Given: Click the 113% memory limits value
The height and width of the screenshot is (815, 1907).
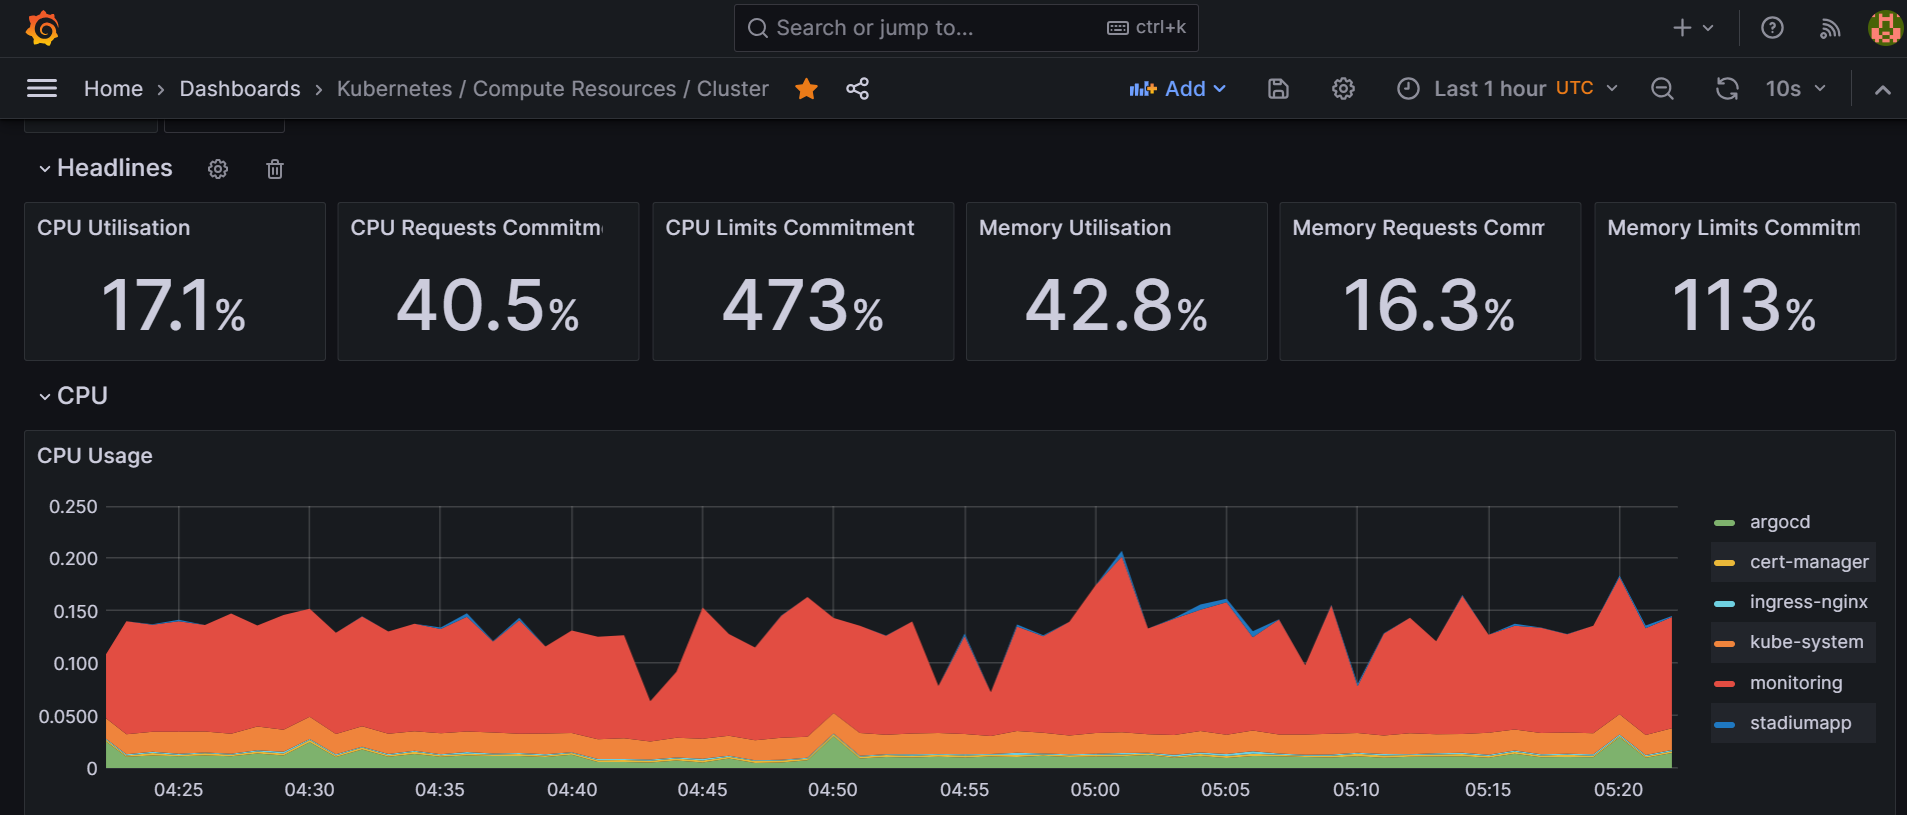Looking at the screenshot, I should pos(1744,305).
